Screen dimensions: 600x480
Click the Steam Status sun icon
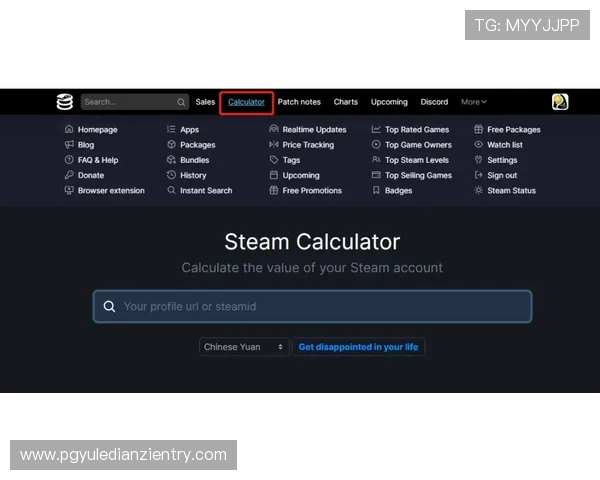tap(478, 190)
